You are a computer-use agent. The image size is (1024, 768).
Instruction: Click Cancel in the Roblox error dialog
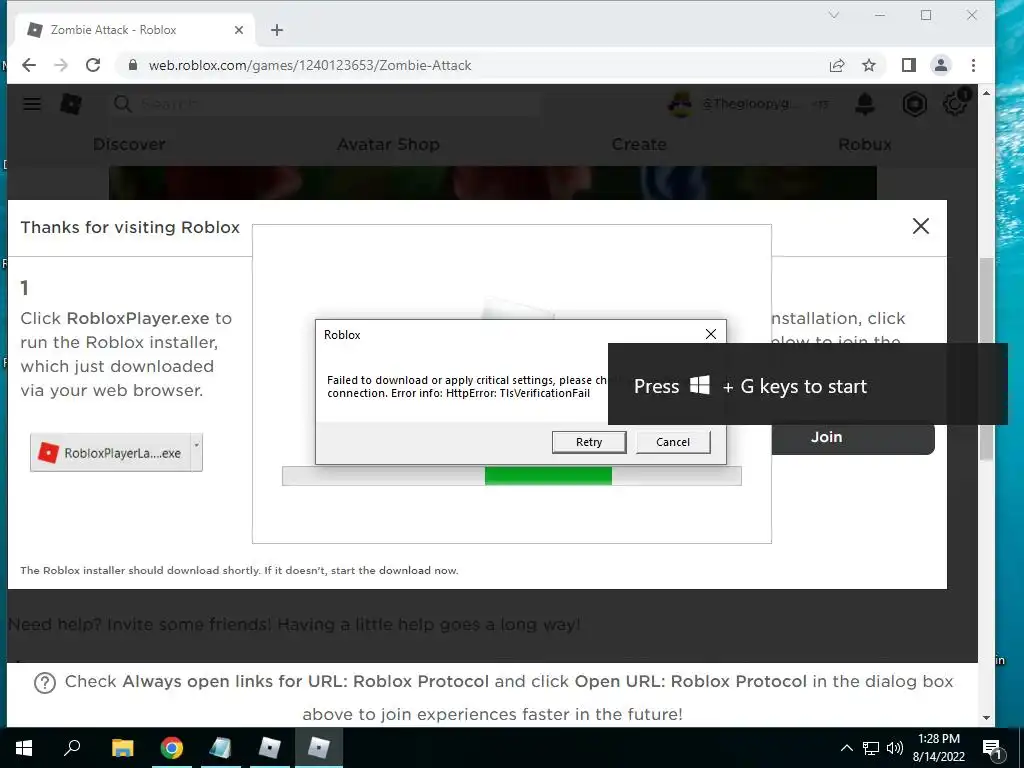click(x=673, y=442)
